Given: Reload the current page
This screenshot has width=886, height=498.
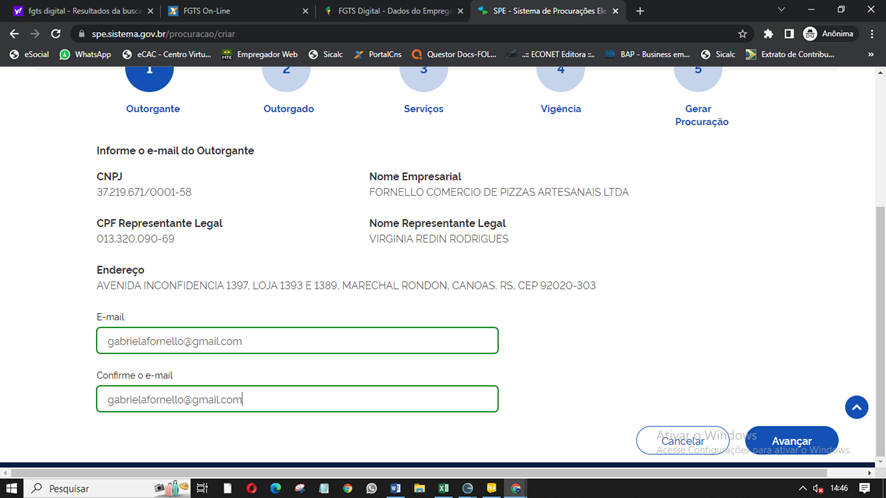Looking at the screenshot, I should [x=57, y=33].
